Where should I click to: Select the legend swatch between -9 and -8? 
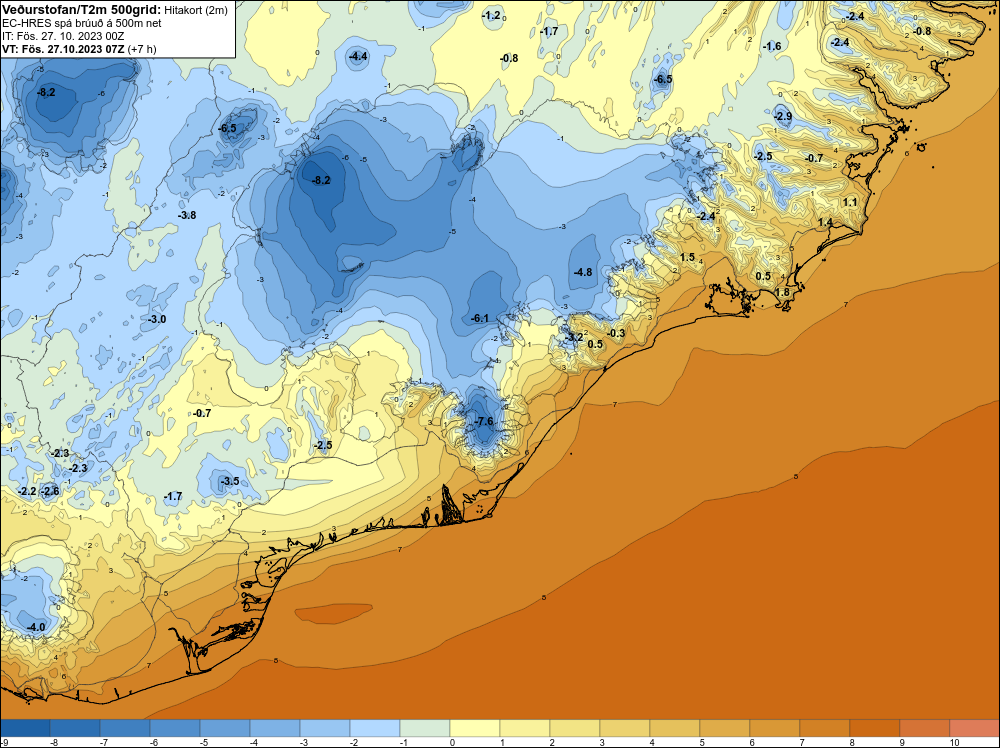coord(25,728)
